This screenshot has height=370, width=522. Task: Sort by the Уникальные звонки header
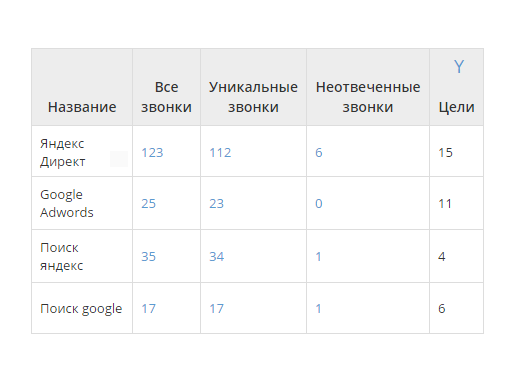(253, 97)
